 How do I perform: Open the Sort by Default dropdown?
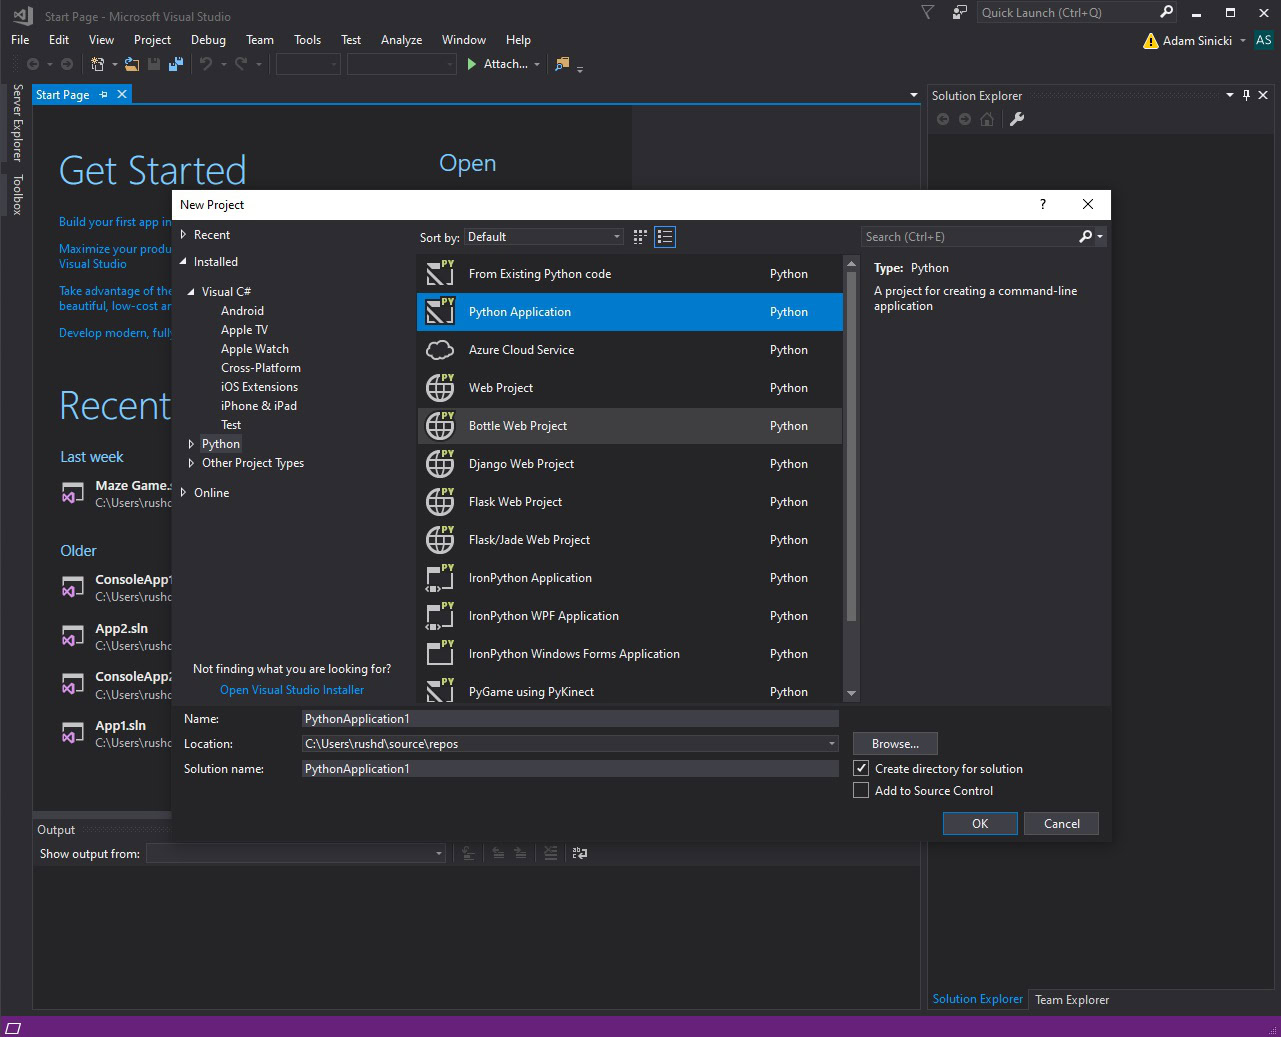click(x=616, y=236)
